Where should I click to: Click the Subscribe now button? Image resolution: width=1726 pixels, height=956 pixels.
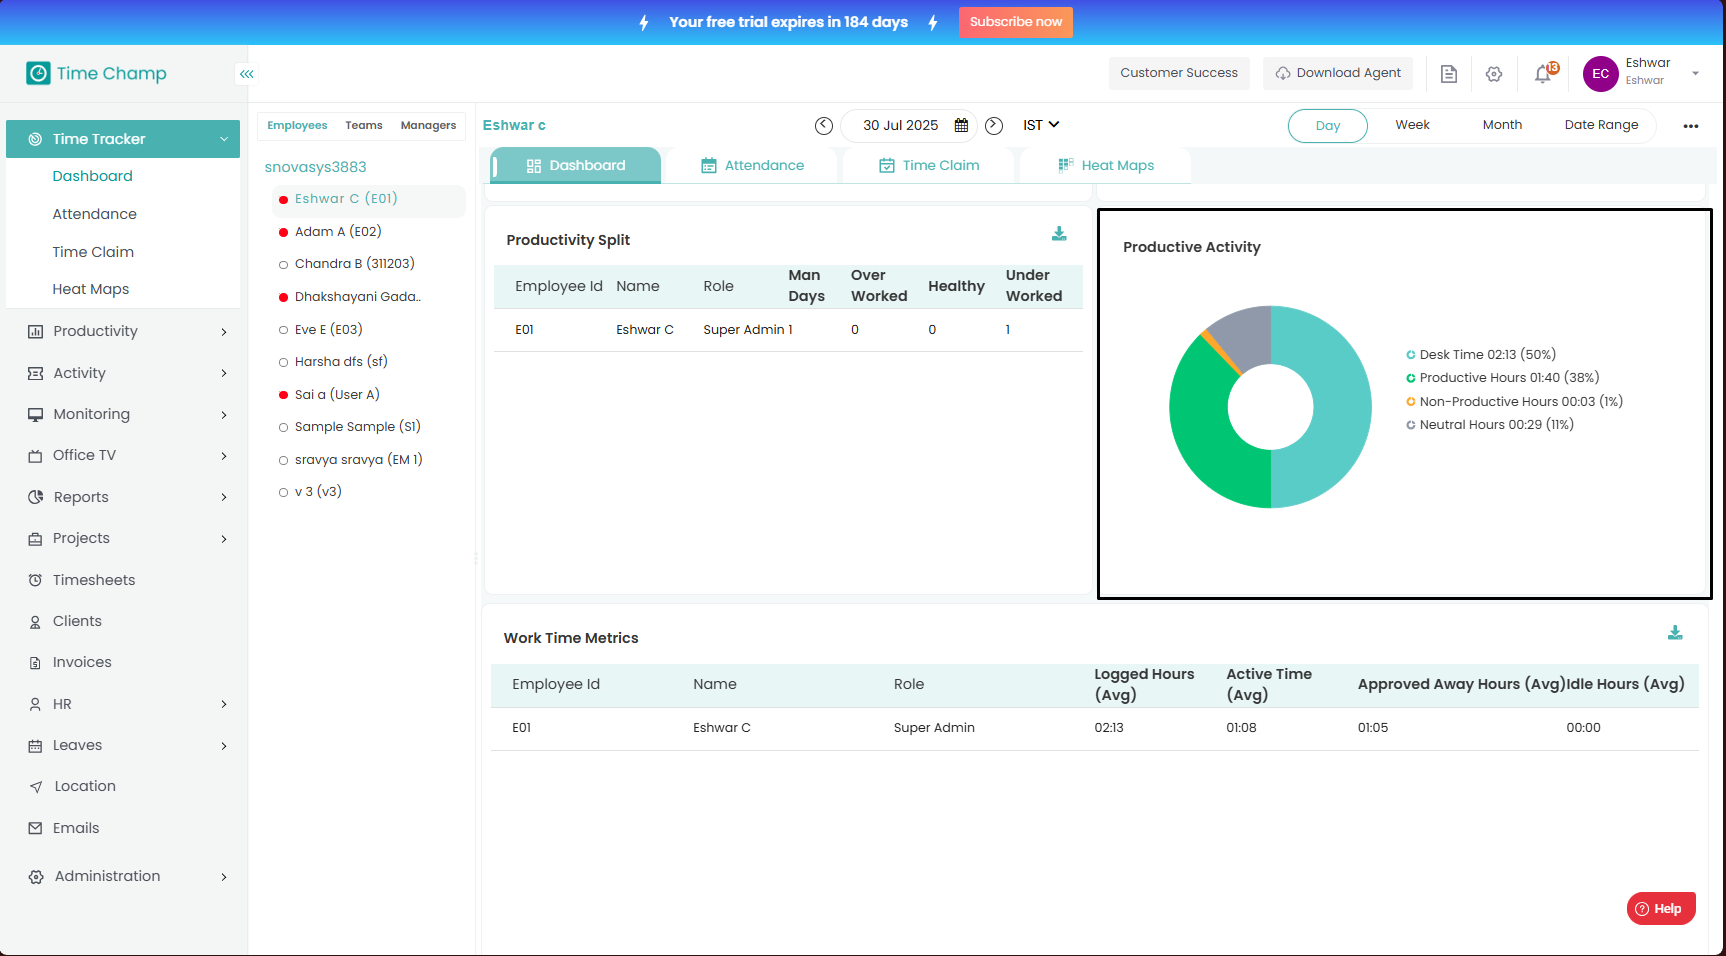pyautogui.click(x=1015, y=22)
